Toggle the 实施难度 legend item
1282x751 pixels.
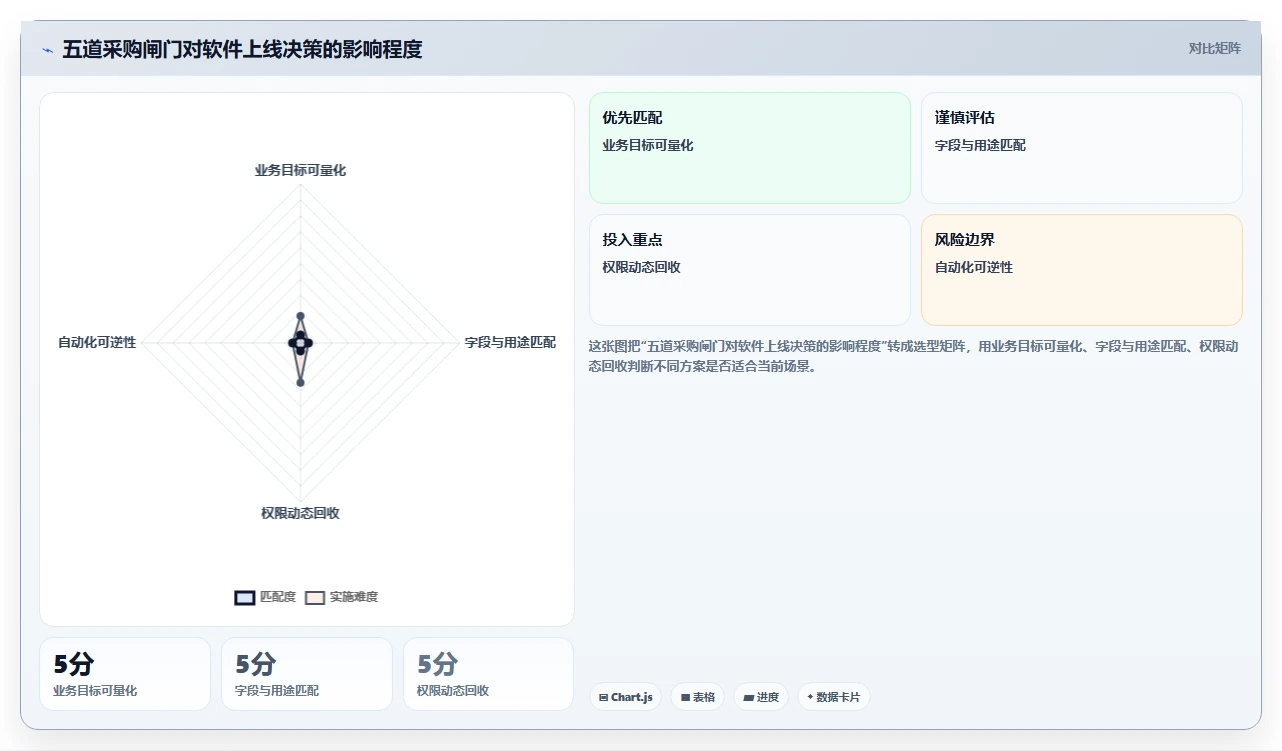[341, 597]
